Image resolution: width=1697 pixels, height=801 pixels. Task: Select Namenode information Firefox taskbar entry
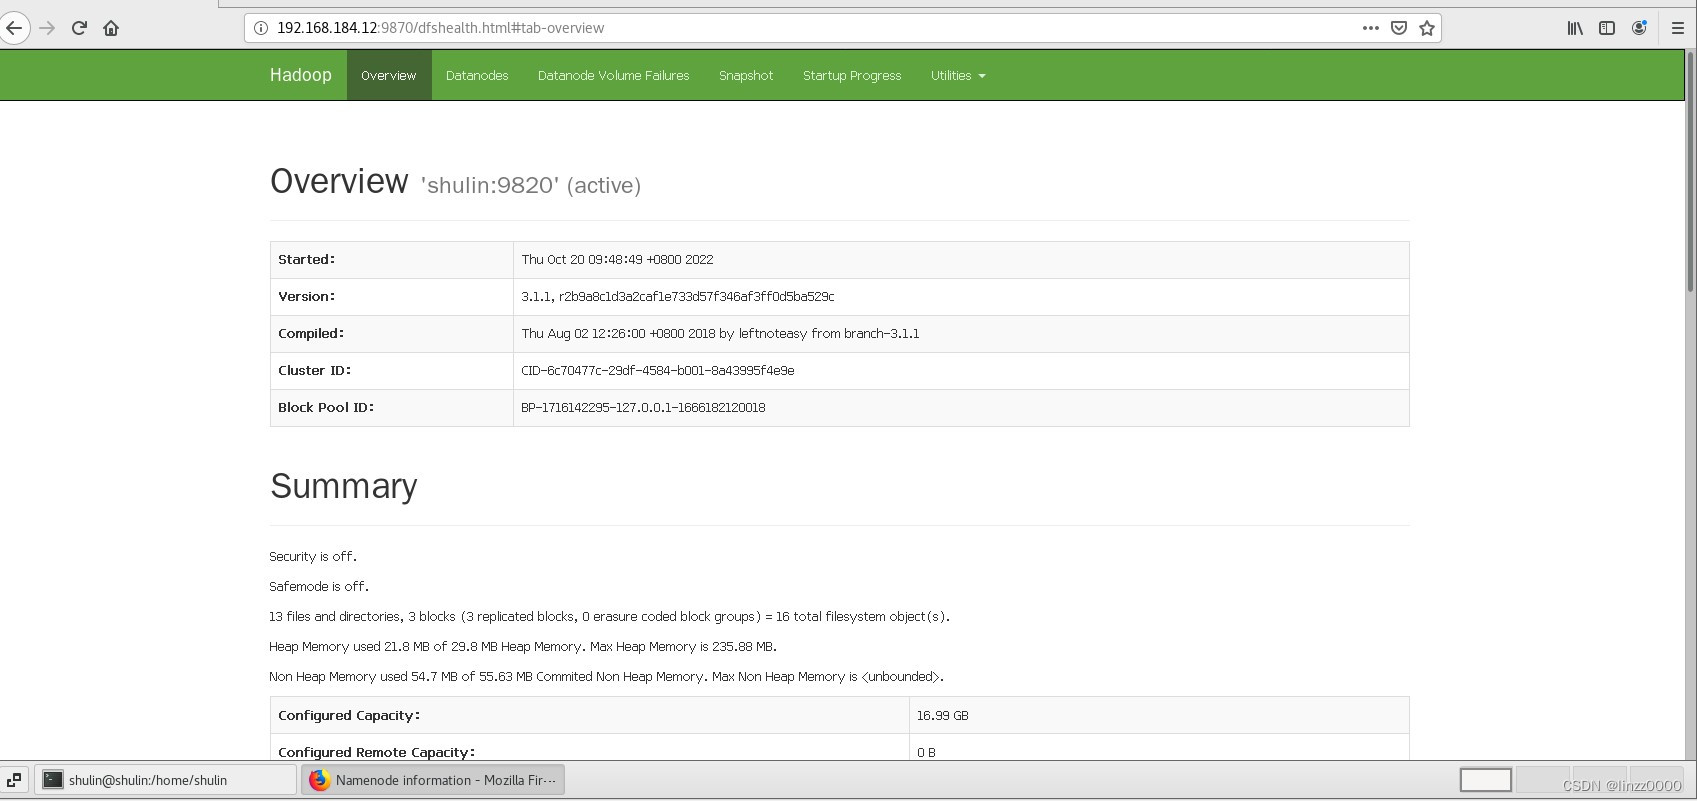point(433,780)
